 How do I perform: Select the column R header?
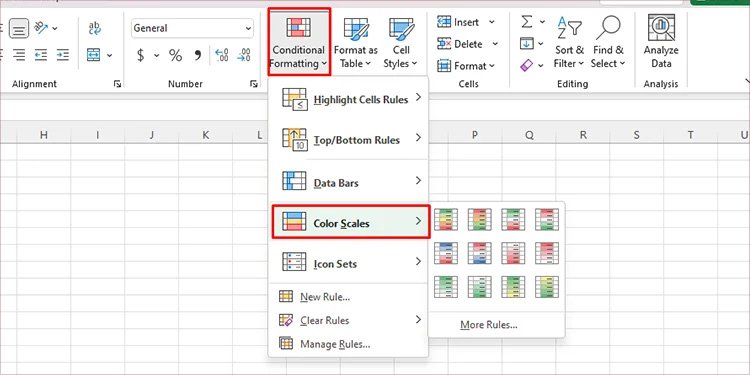tap(583, 135)
